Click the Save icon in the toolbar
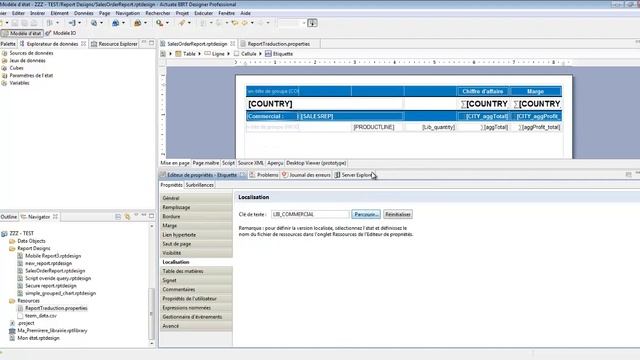Viewport: 640px width, 360px height. pyautogui.click(x=16, y=23)
